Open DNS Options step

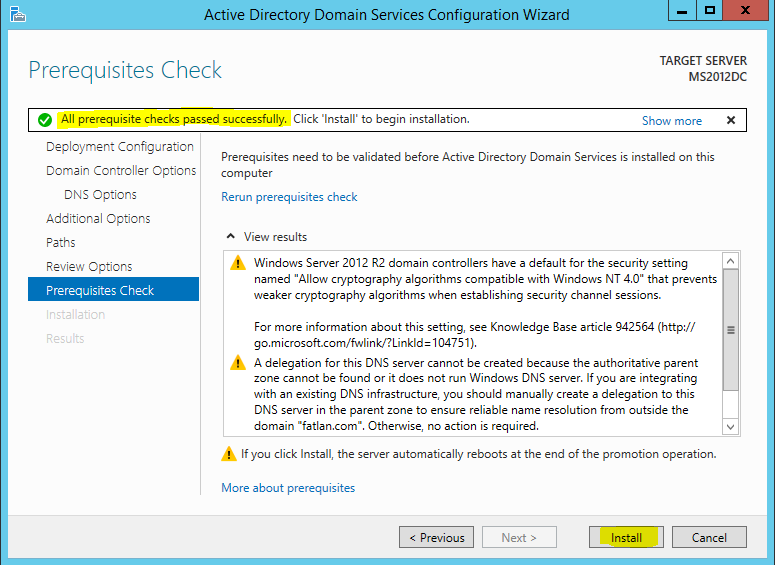pyautogui.click(x=100, y=195)
